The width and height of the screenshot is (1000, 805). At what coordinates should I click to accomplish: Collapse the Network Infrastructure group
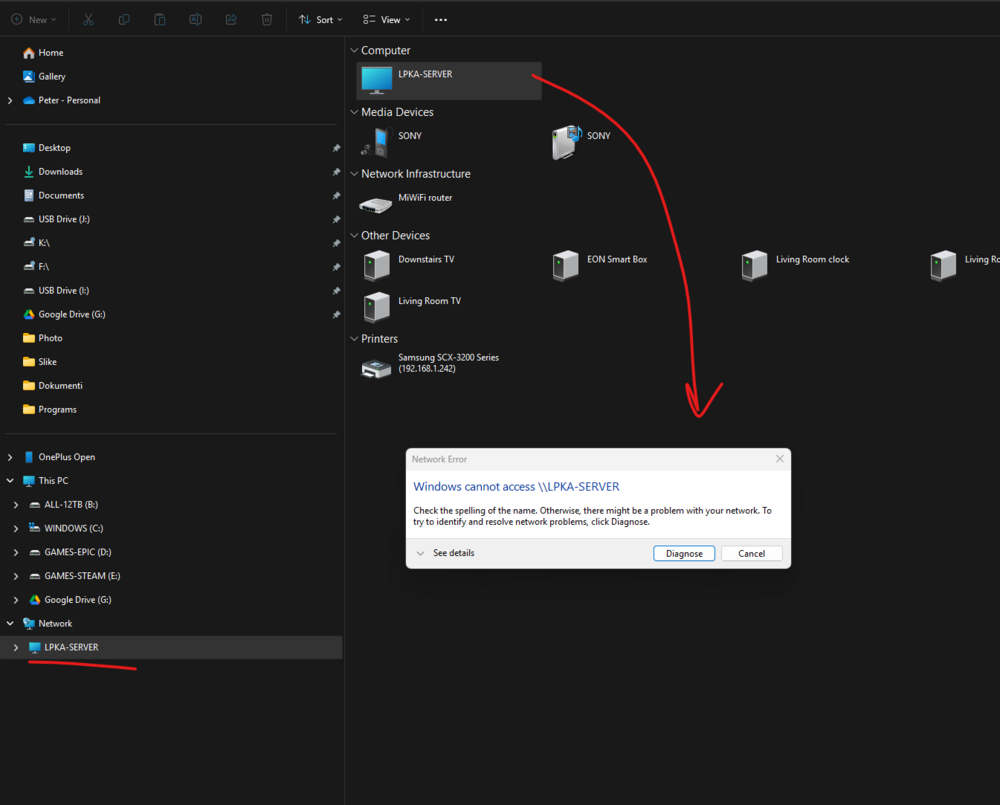coord(354,174)
